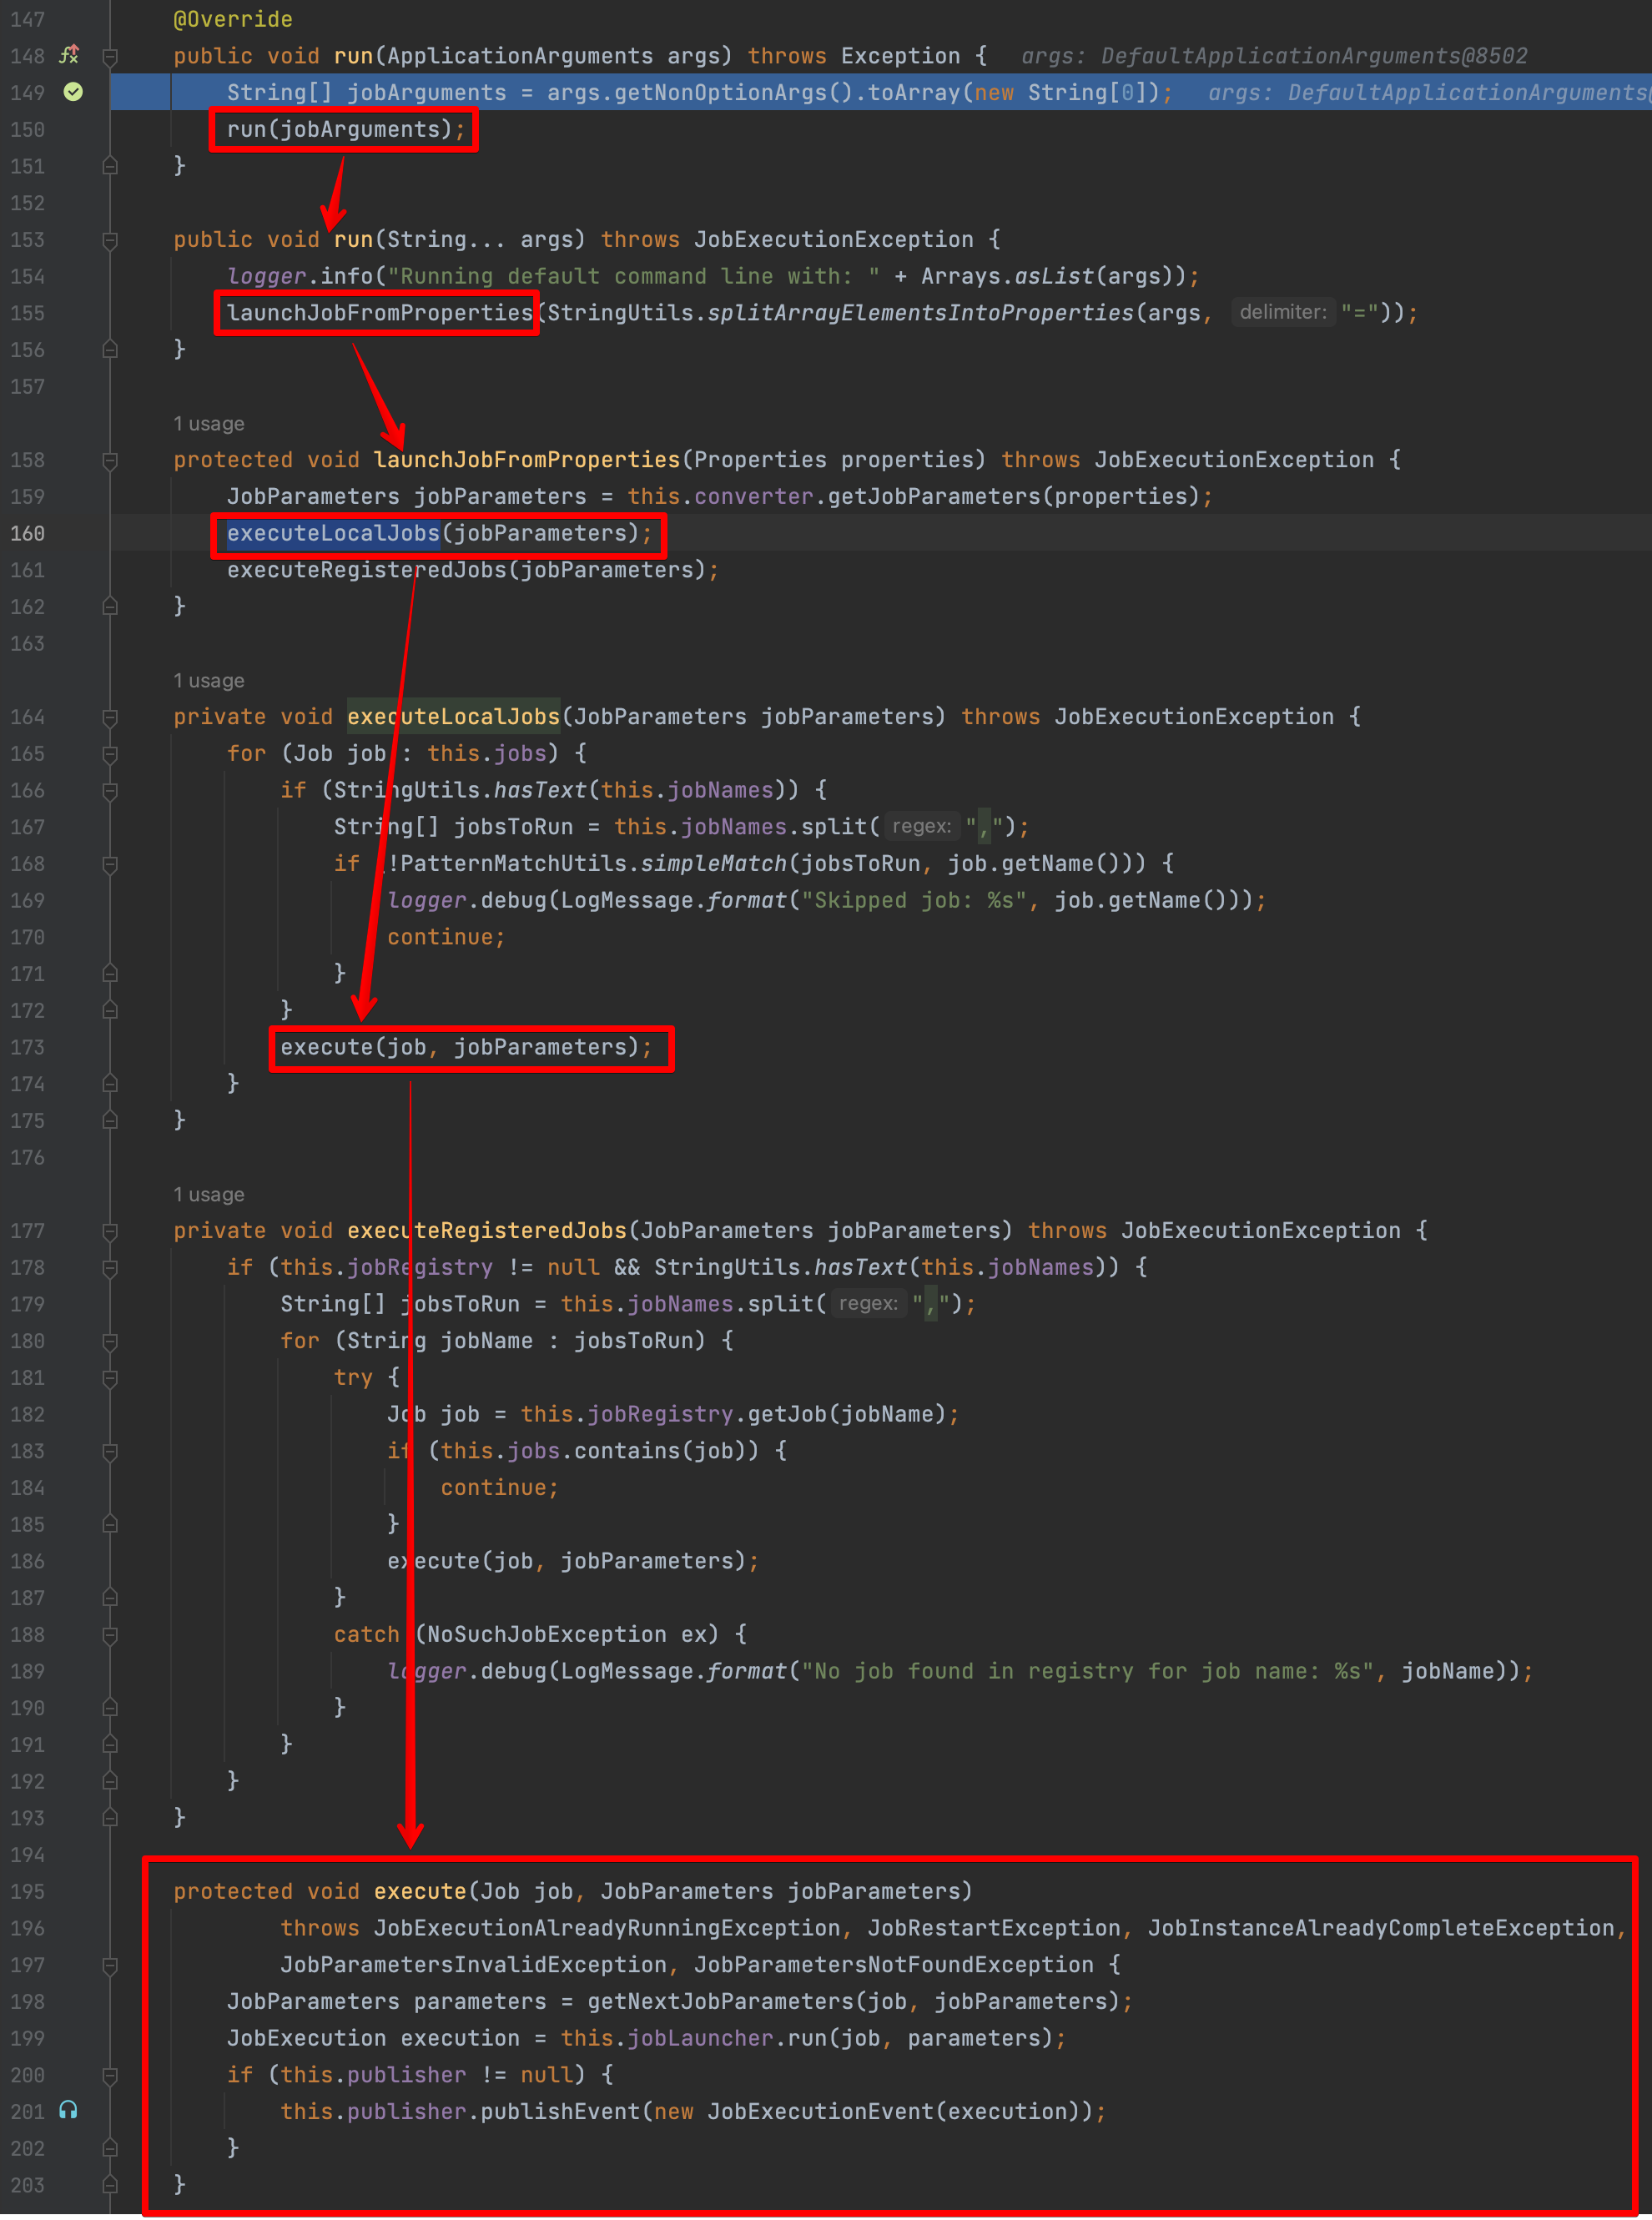Click the 'regex:' parameter hint on line 167
Viewport: 1652px width, 2220px height.
click(920, 826)
